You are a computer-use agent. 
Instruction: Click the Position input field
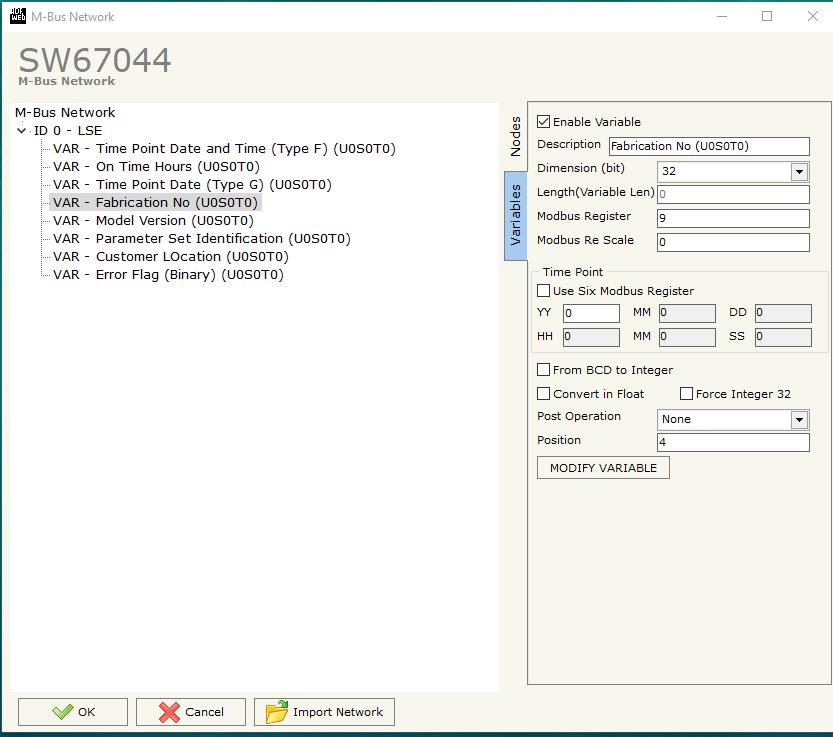(x=733, y=442)
